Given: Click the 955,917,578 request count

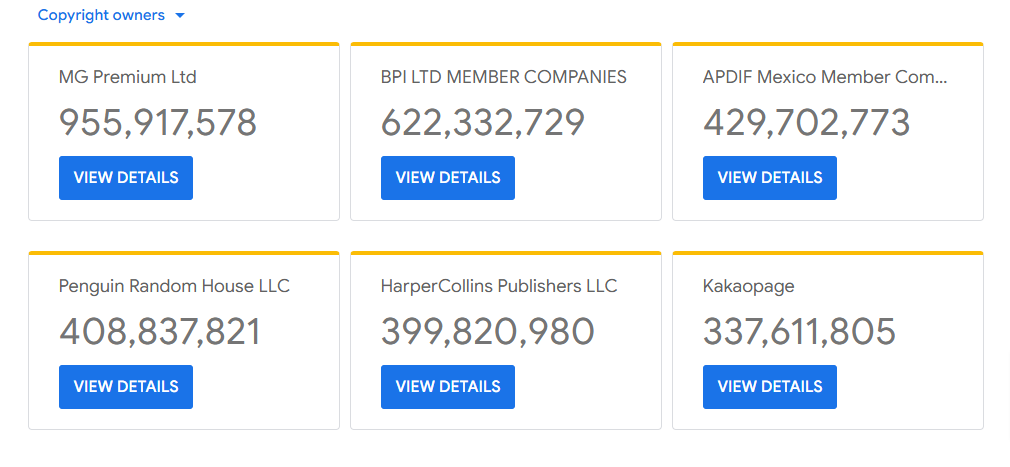Looking at the screenshot, I should pyautogui.click(x=158, y=122).
